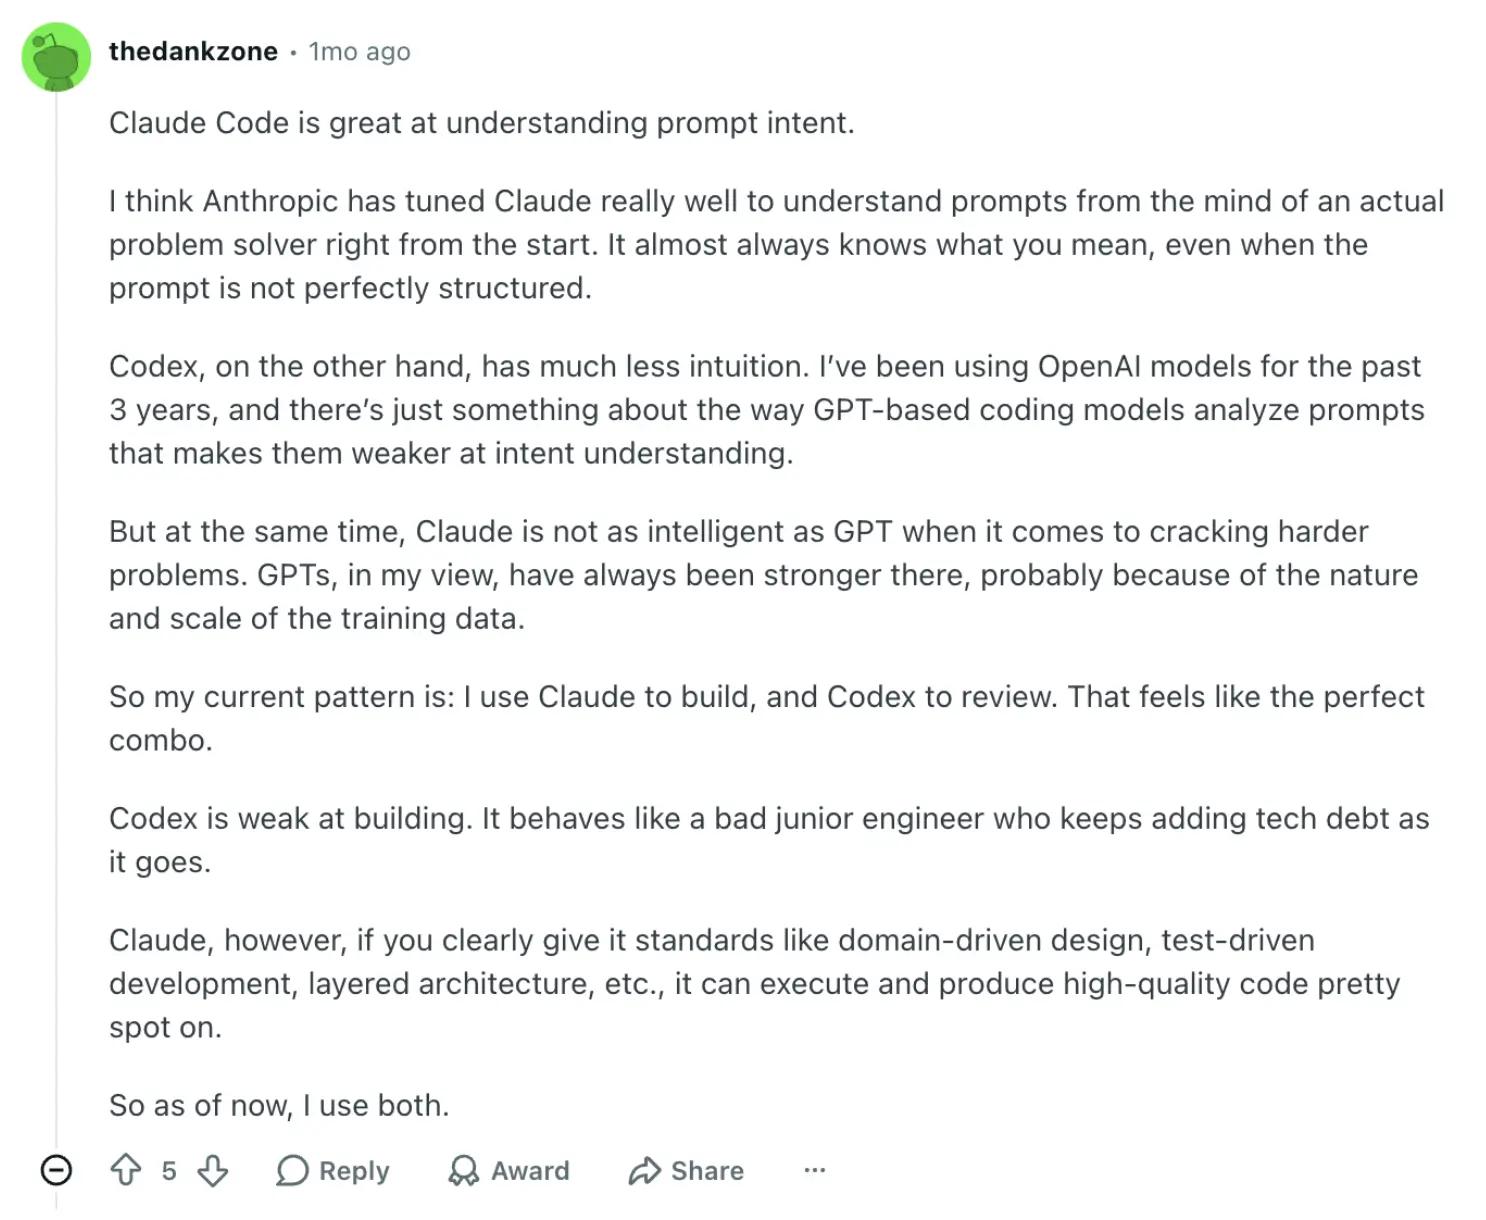Screen dimensions: 1486x1220
Task: Open thedankzone's profile
Action: [193, 51]
